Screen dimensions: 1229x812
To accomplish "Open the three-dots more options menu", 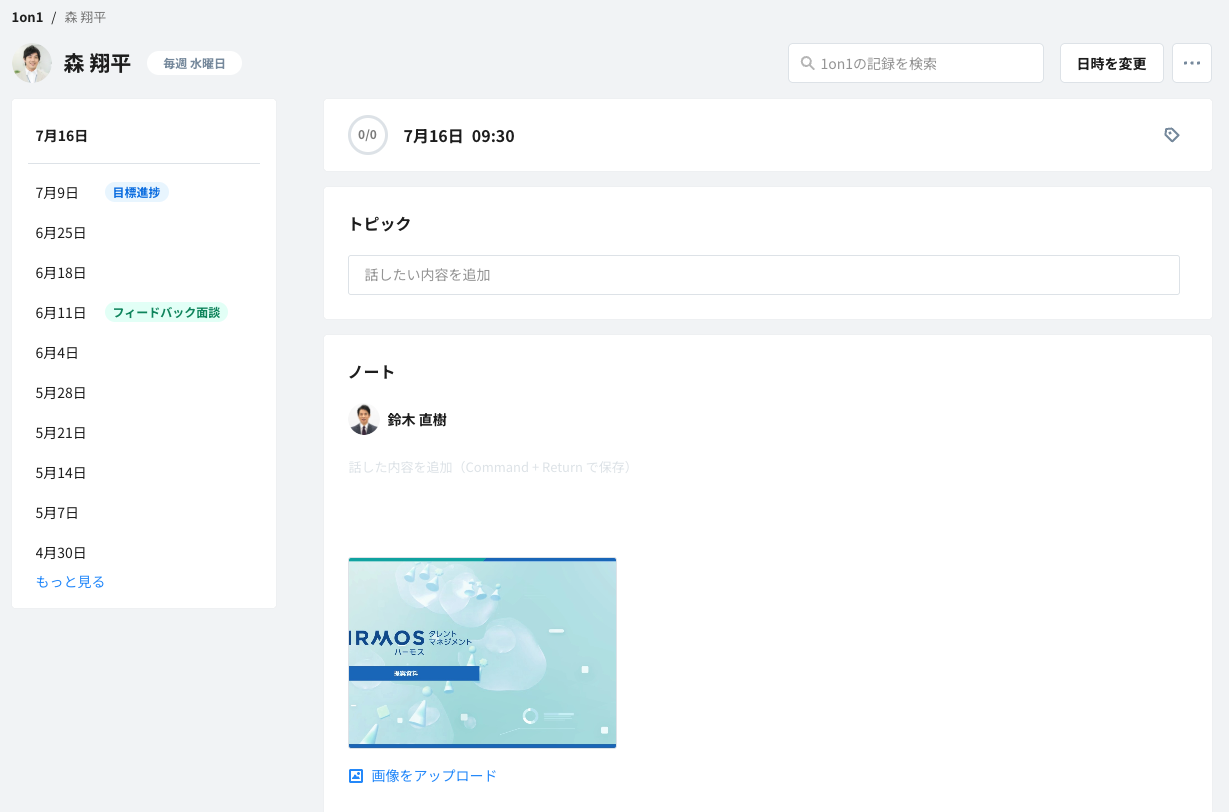I will [x=1191, y=63].
